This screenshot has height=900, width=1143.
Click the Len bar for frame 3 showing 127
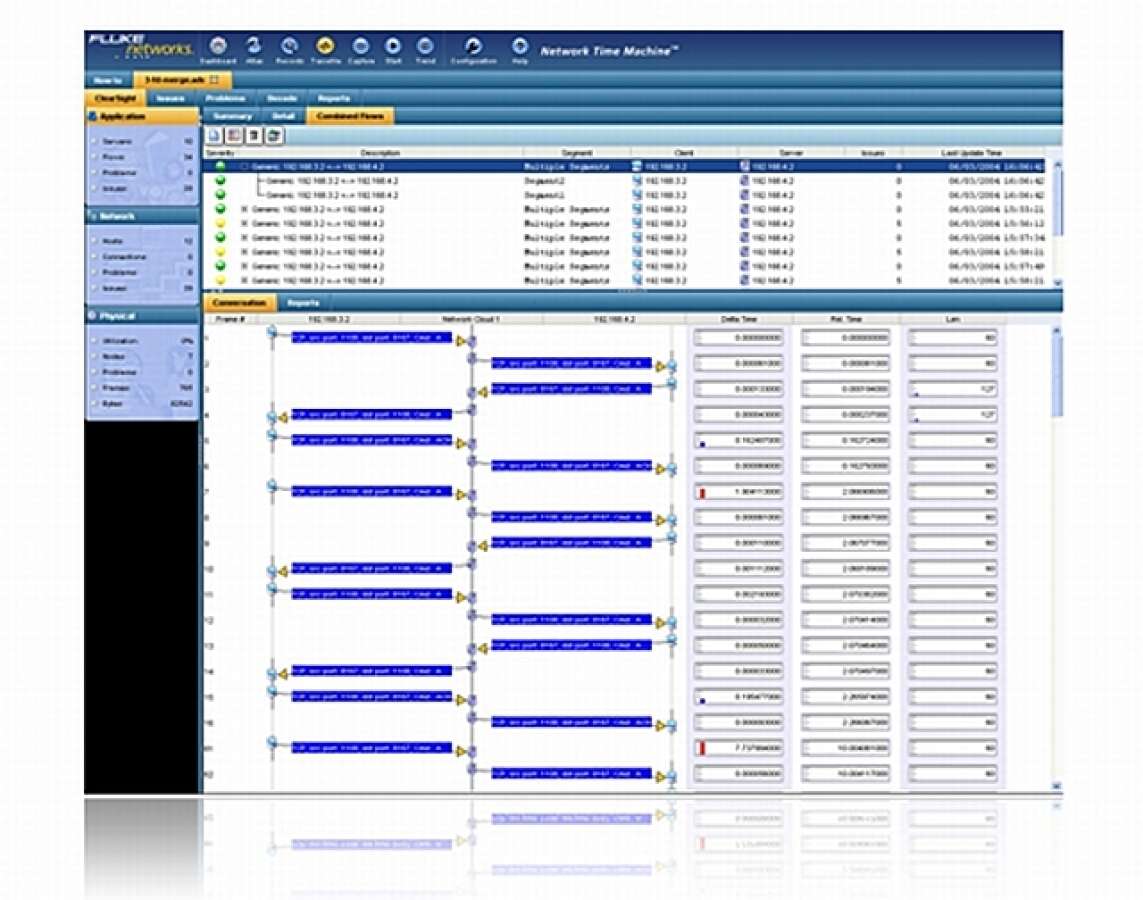953,390
